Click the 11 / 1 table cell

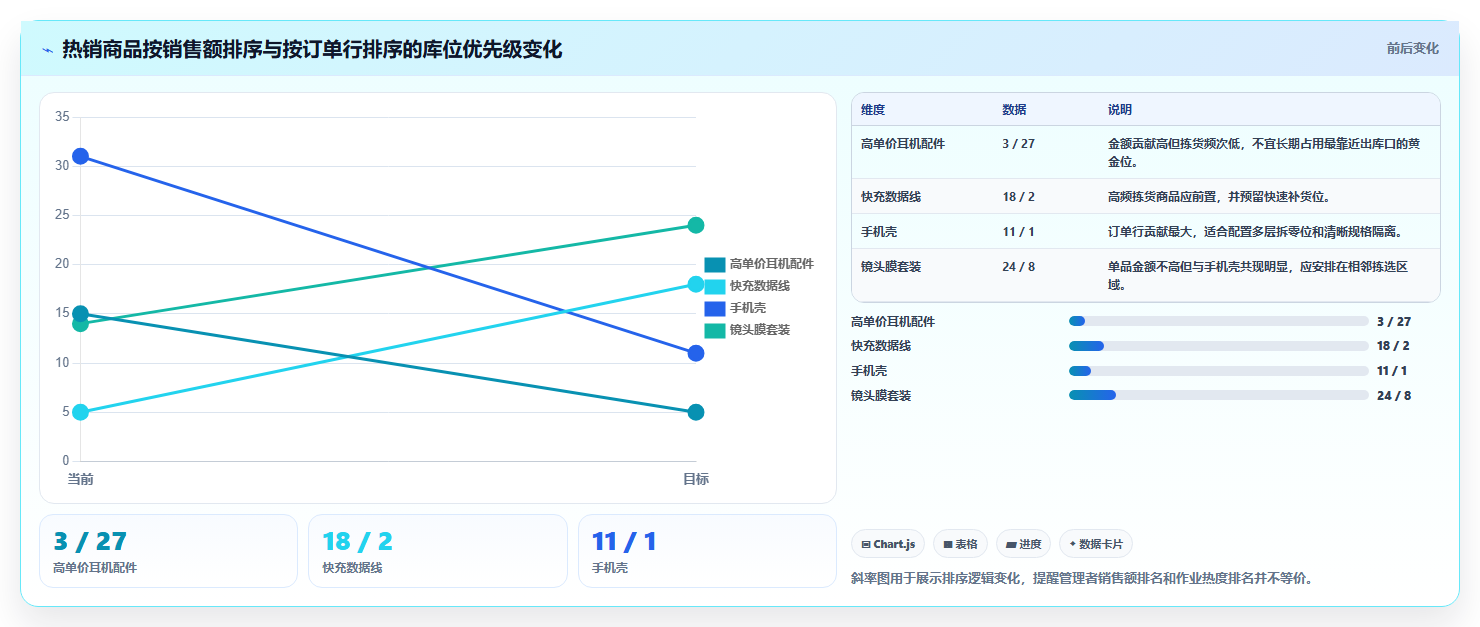(x=1018, y=232)
